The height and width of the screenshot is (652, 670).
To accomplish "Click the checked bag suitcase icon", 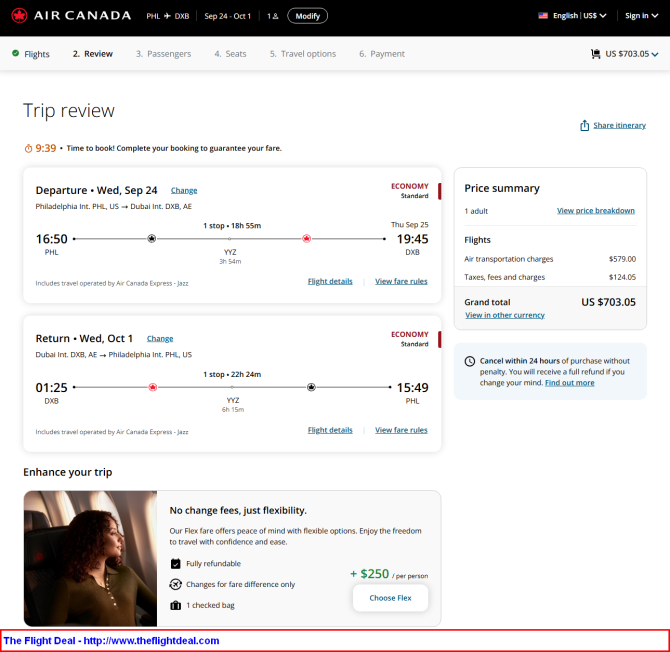I will pyautogui.click(x=176, y=605).
